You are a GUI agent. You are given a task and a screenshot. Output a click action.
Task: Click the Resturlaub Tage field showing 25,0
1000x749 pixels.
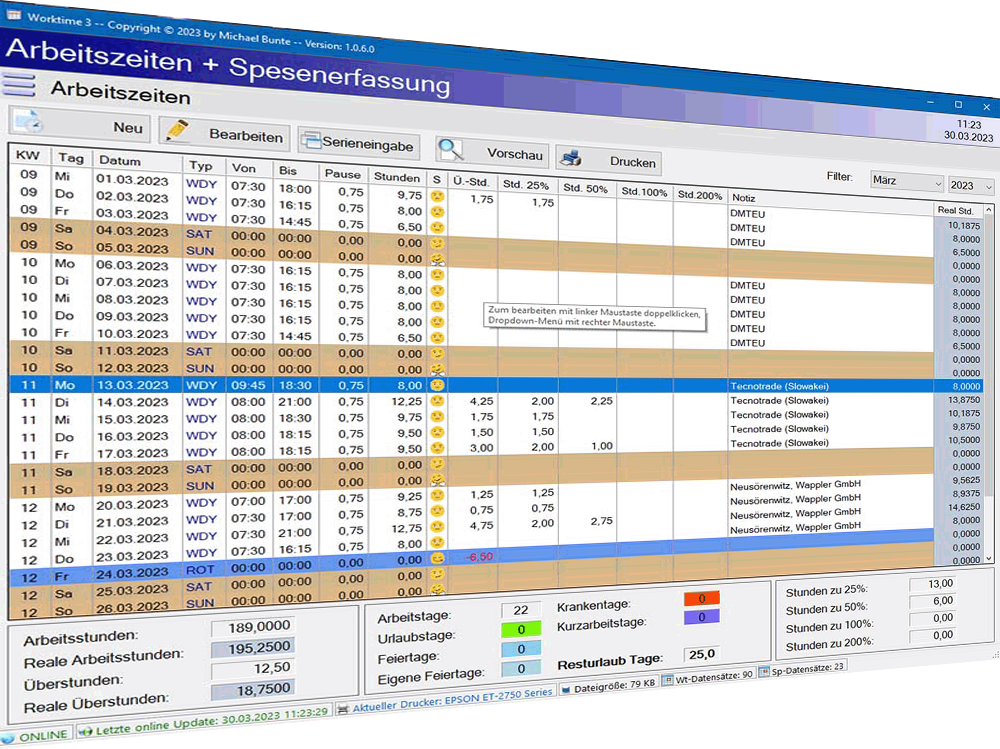click(702, 654)
